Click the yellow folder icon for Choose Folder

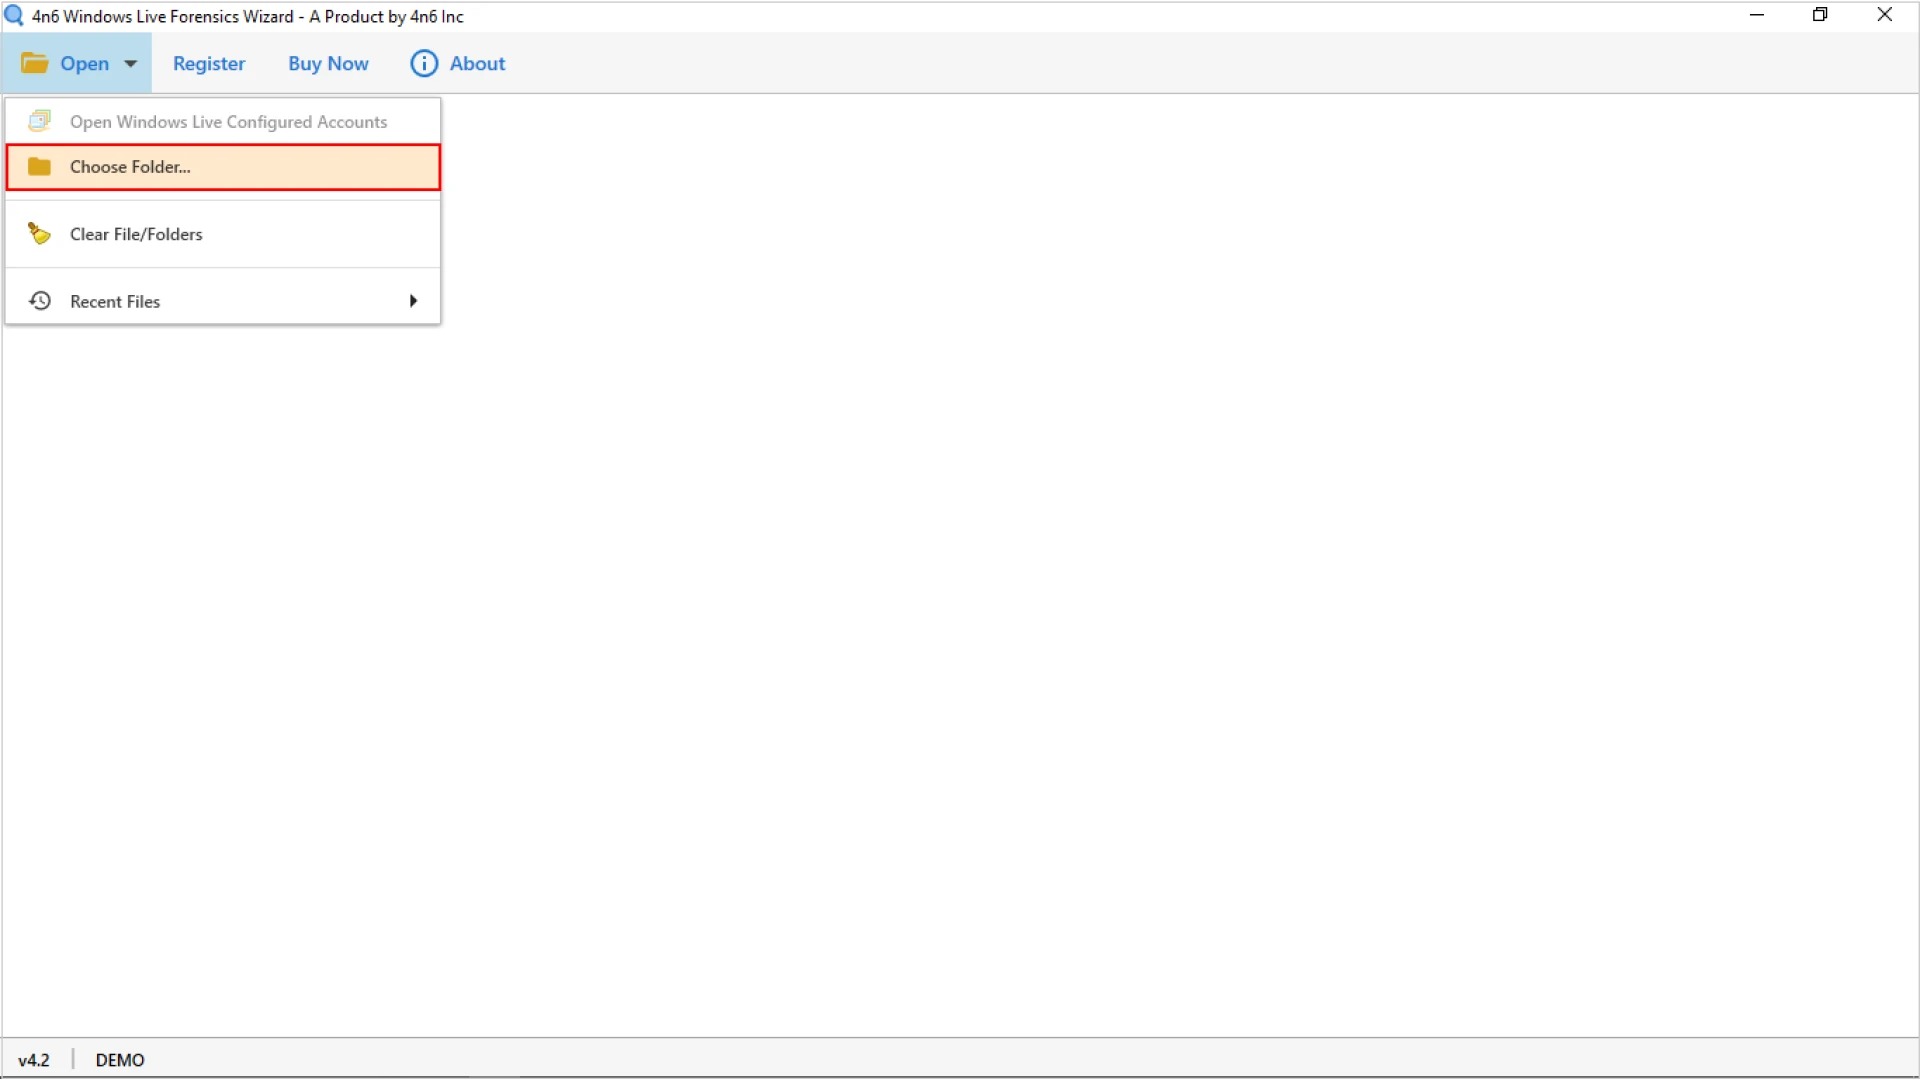pyautogui.click(x=39, y=166)
